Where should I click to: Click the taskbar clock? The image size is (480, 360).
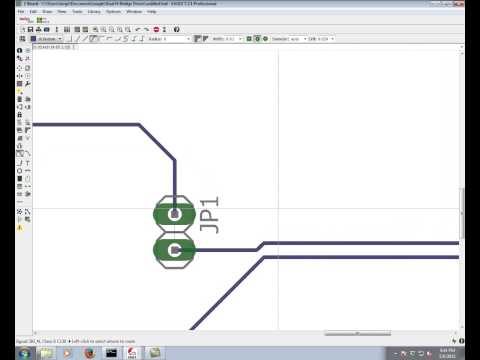(x=447, y=353)
